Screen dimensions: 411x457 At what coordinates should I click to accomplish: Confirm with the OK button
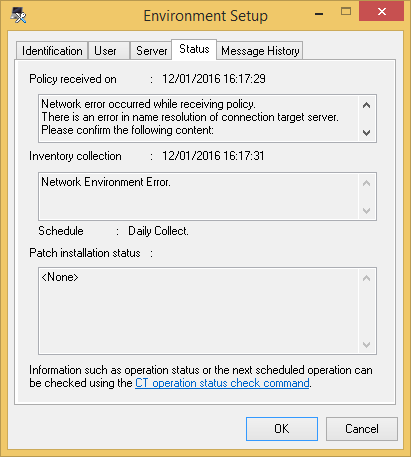282,429
